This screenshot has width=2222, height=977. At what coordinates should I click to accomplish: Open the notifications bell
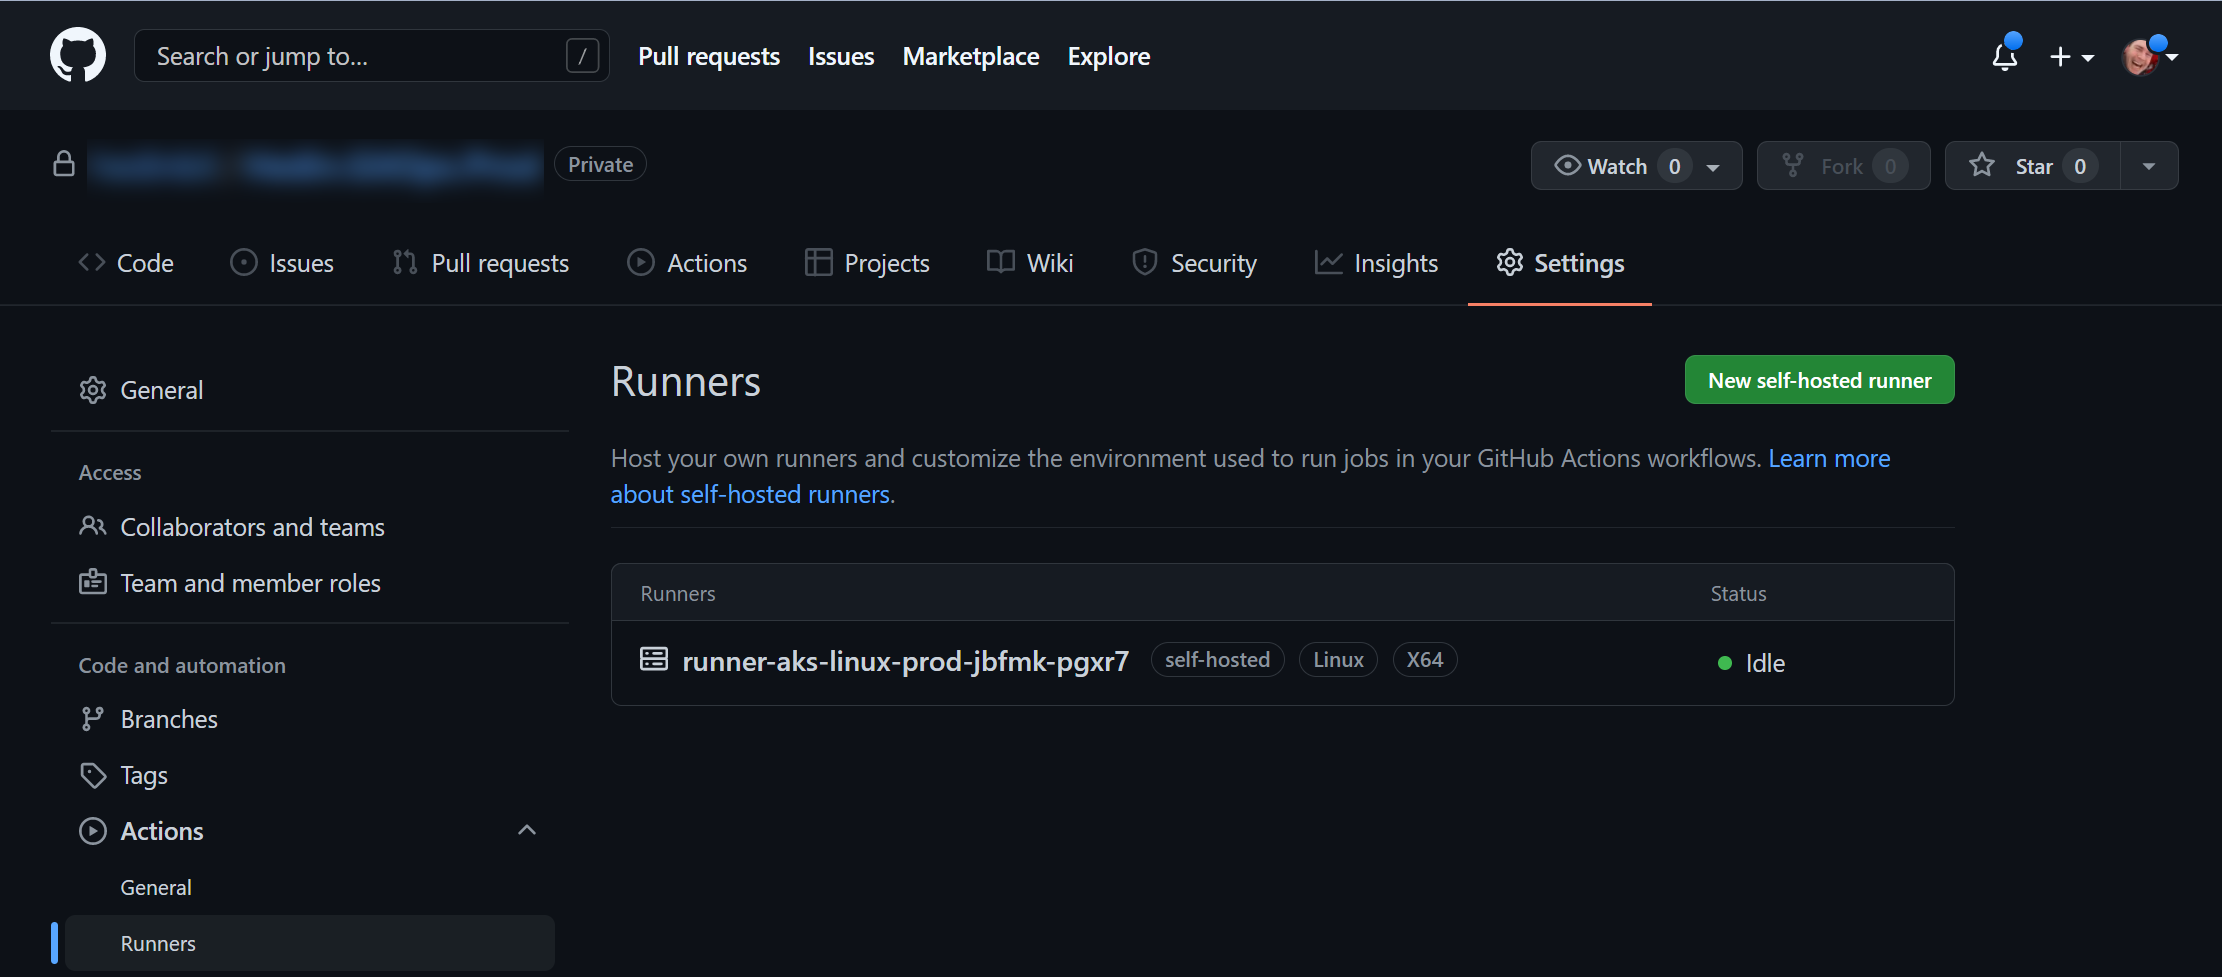(2004, 56)
